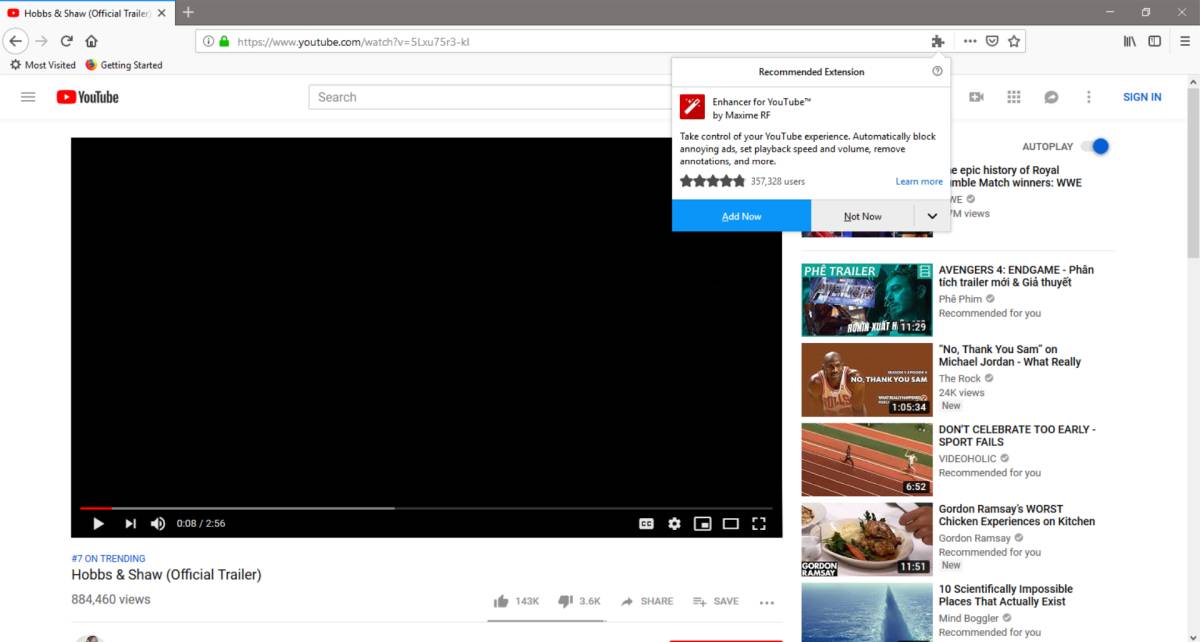Open the "No, Thank You Sam" video thumbnail
This screenshot has width=1200, height=642.
[x=867, y=379]
